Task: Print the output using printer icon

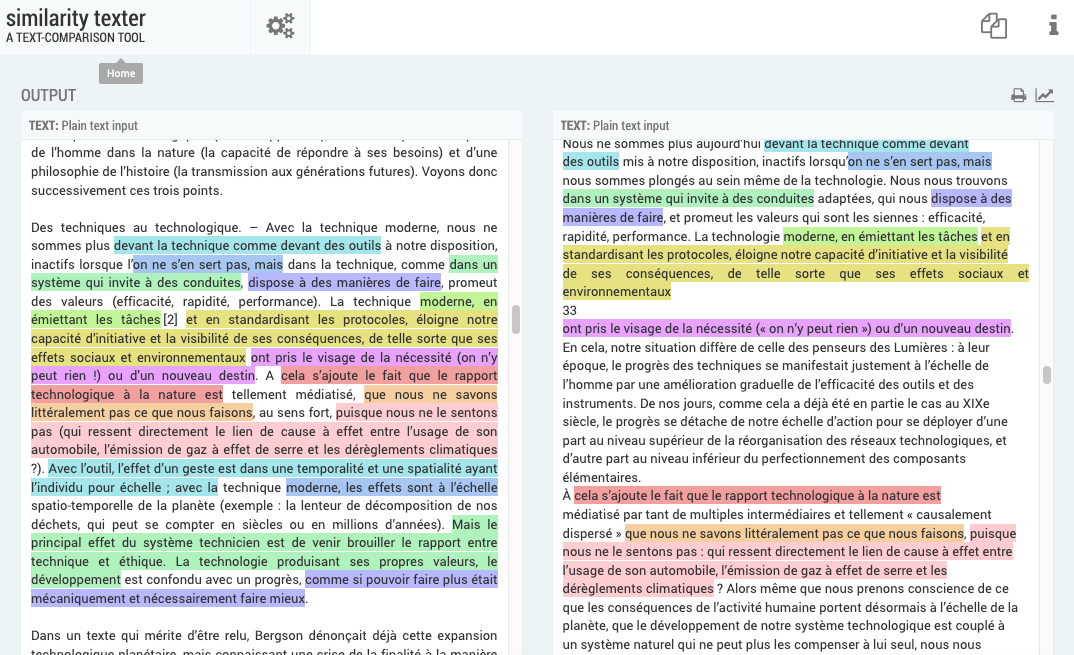Action: pyautogui.click(x=1018, y=96)
